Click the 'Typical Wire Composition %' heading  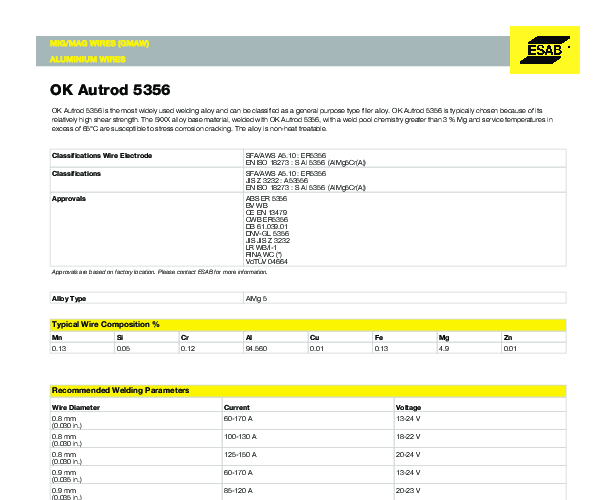pyautogui.click(x=106, y=325)
